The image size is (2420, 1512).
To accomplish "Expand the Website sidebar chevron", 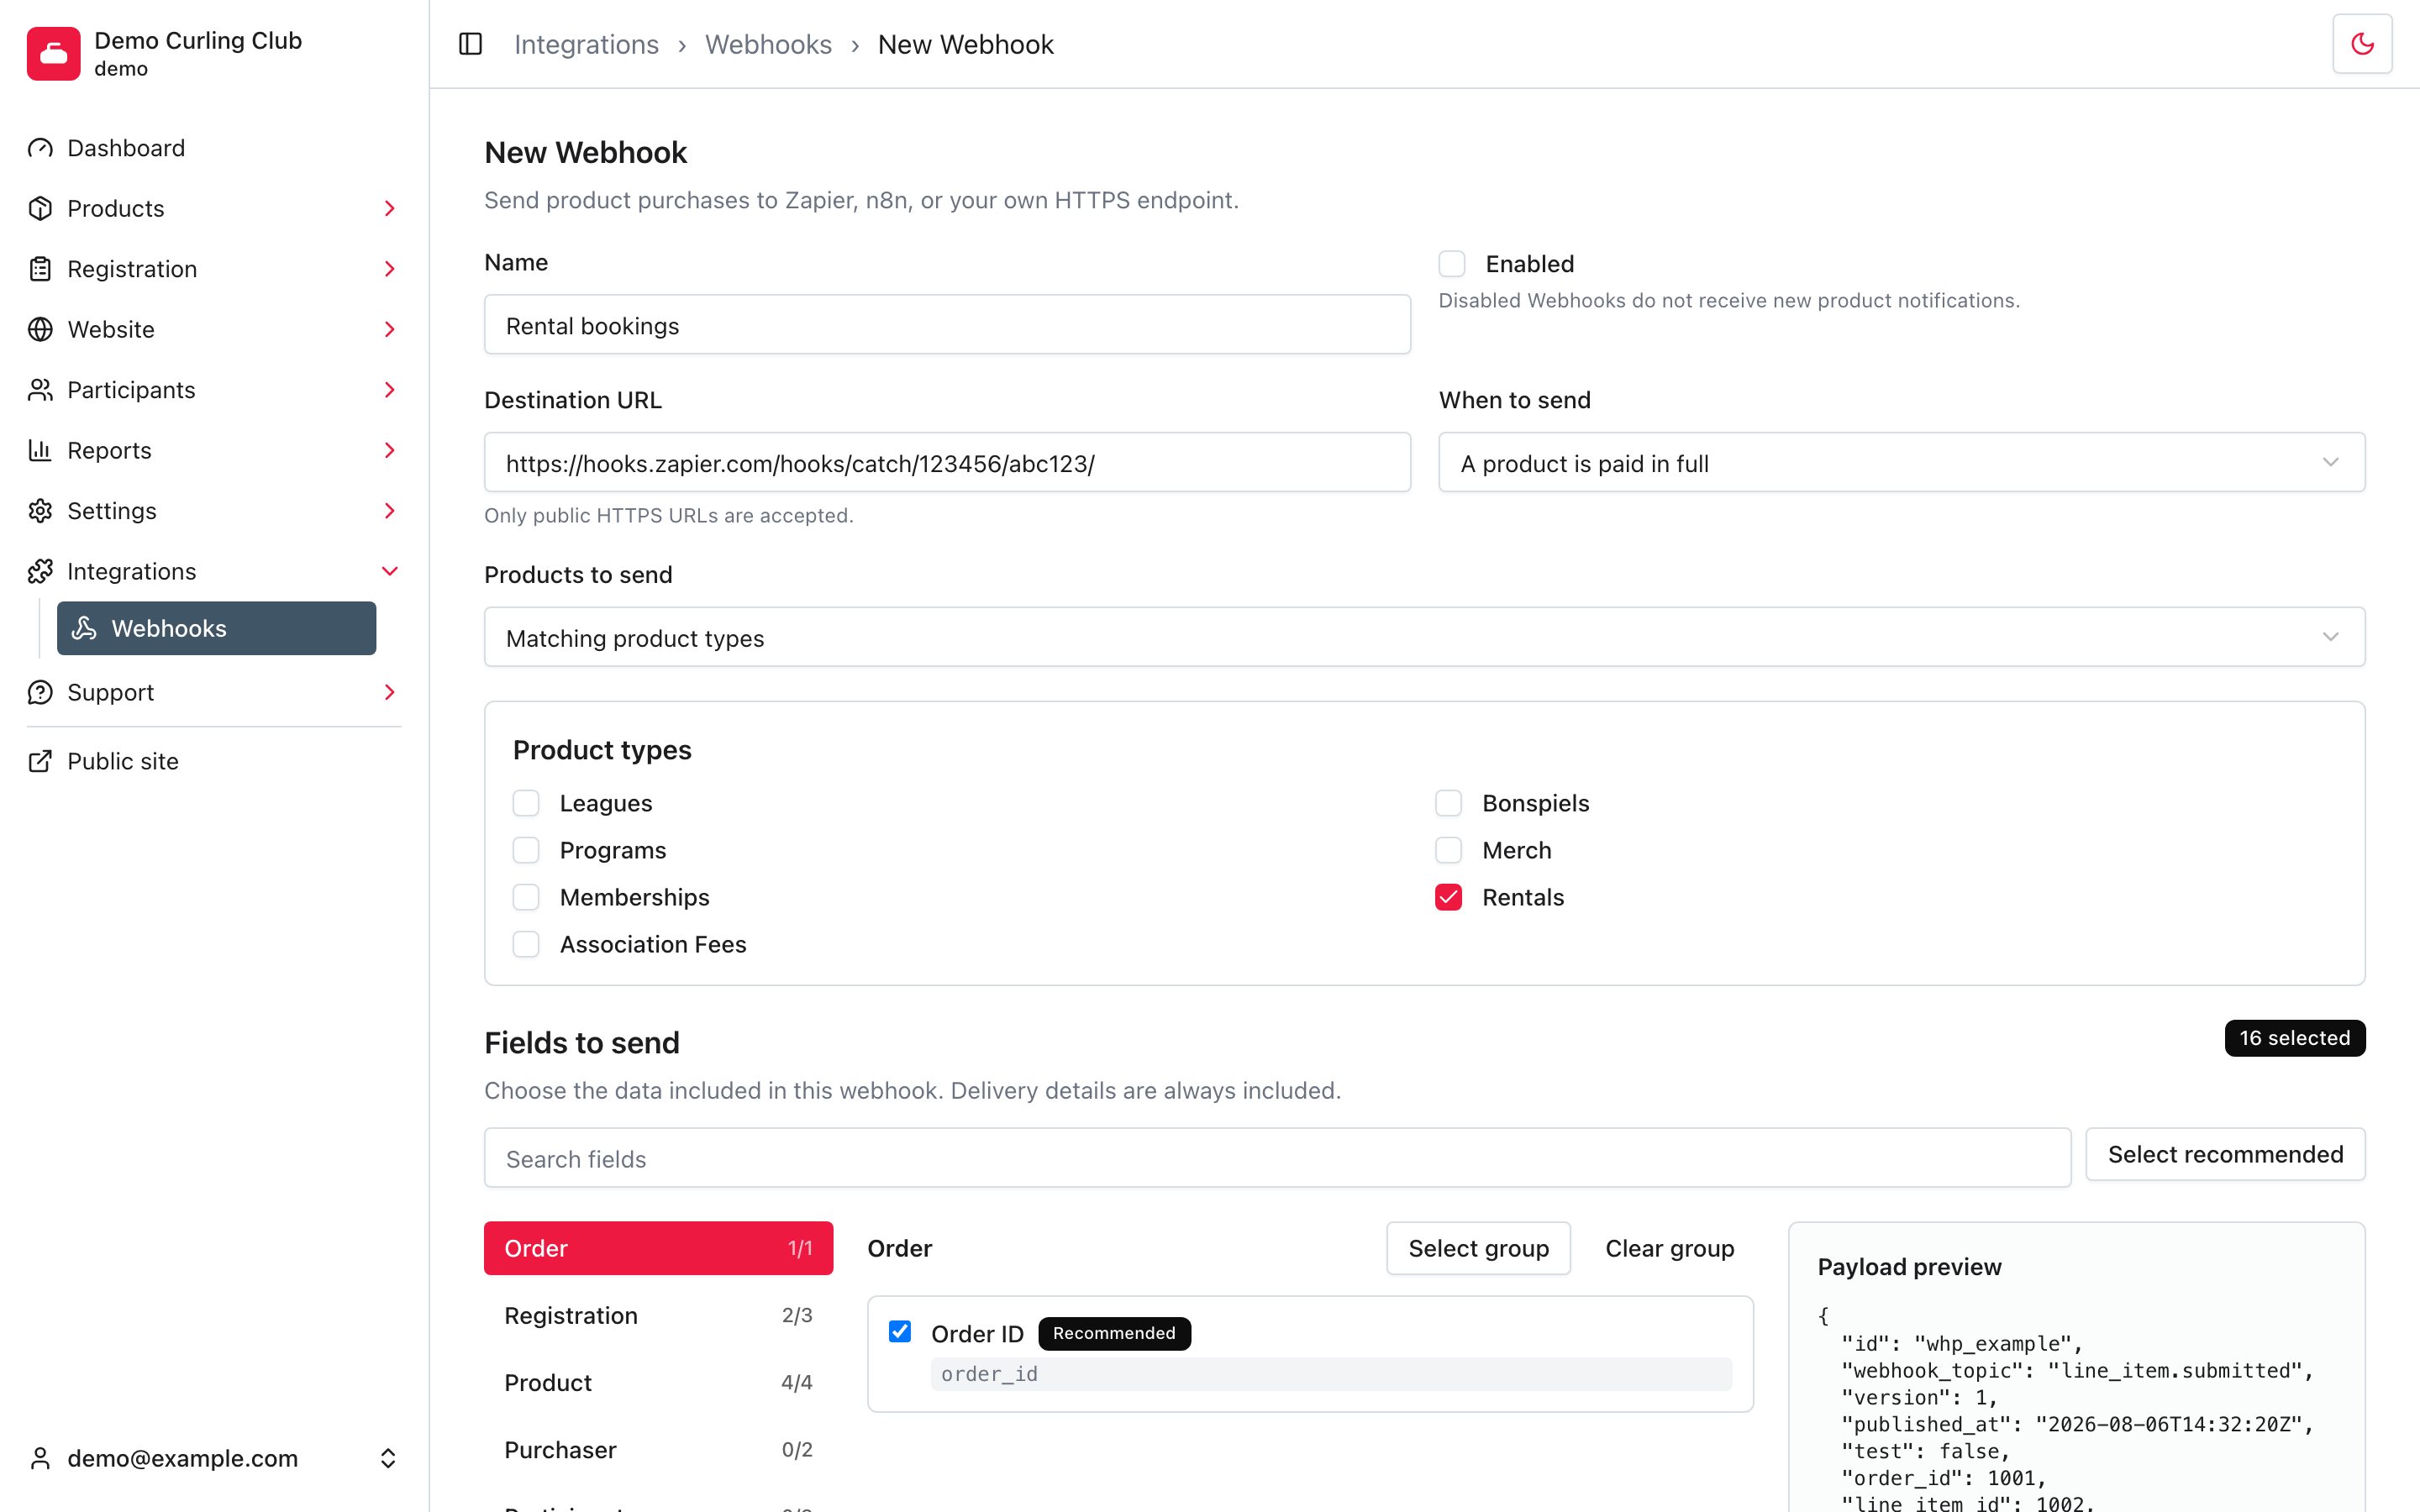I will (390, 329).
